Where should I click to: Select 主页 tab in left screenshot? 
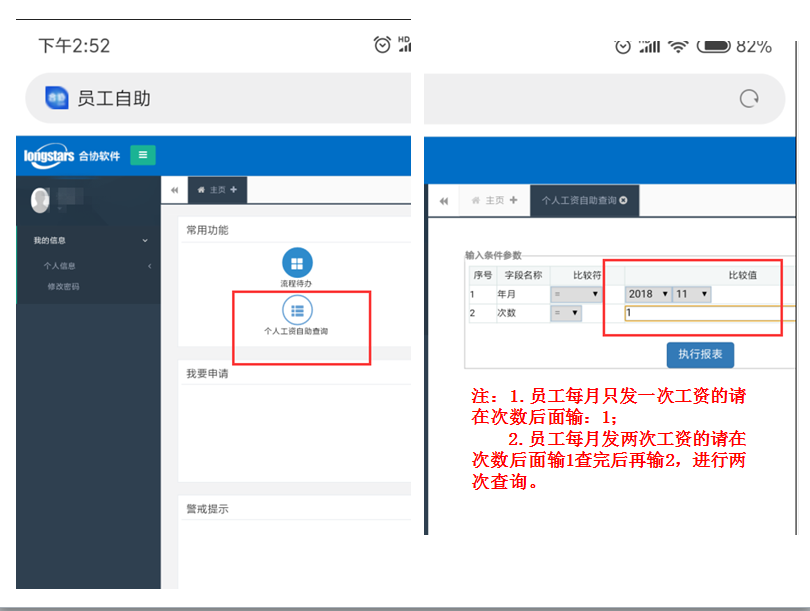[217, 190]
